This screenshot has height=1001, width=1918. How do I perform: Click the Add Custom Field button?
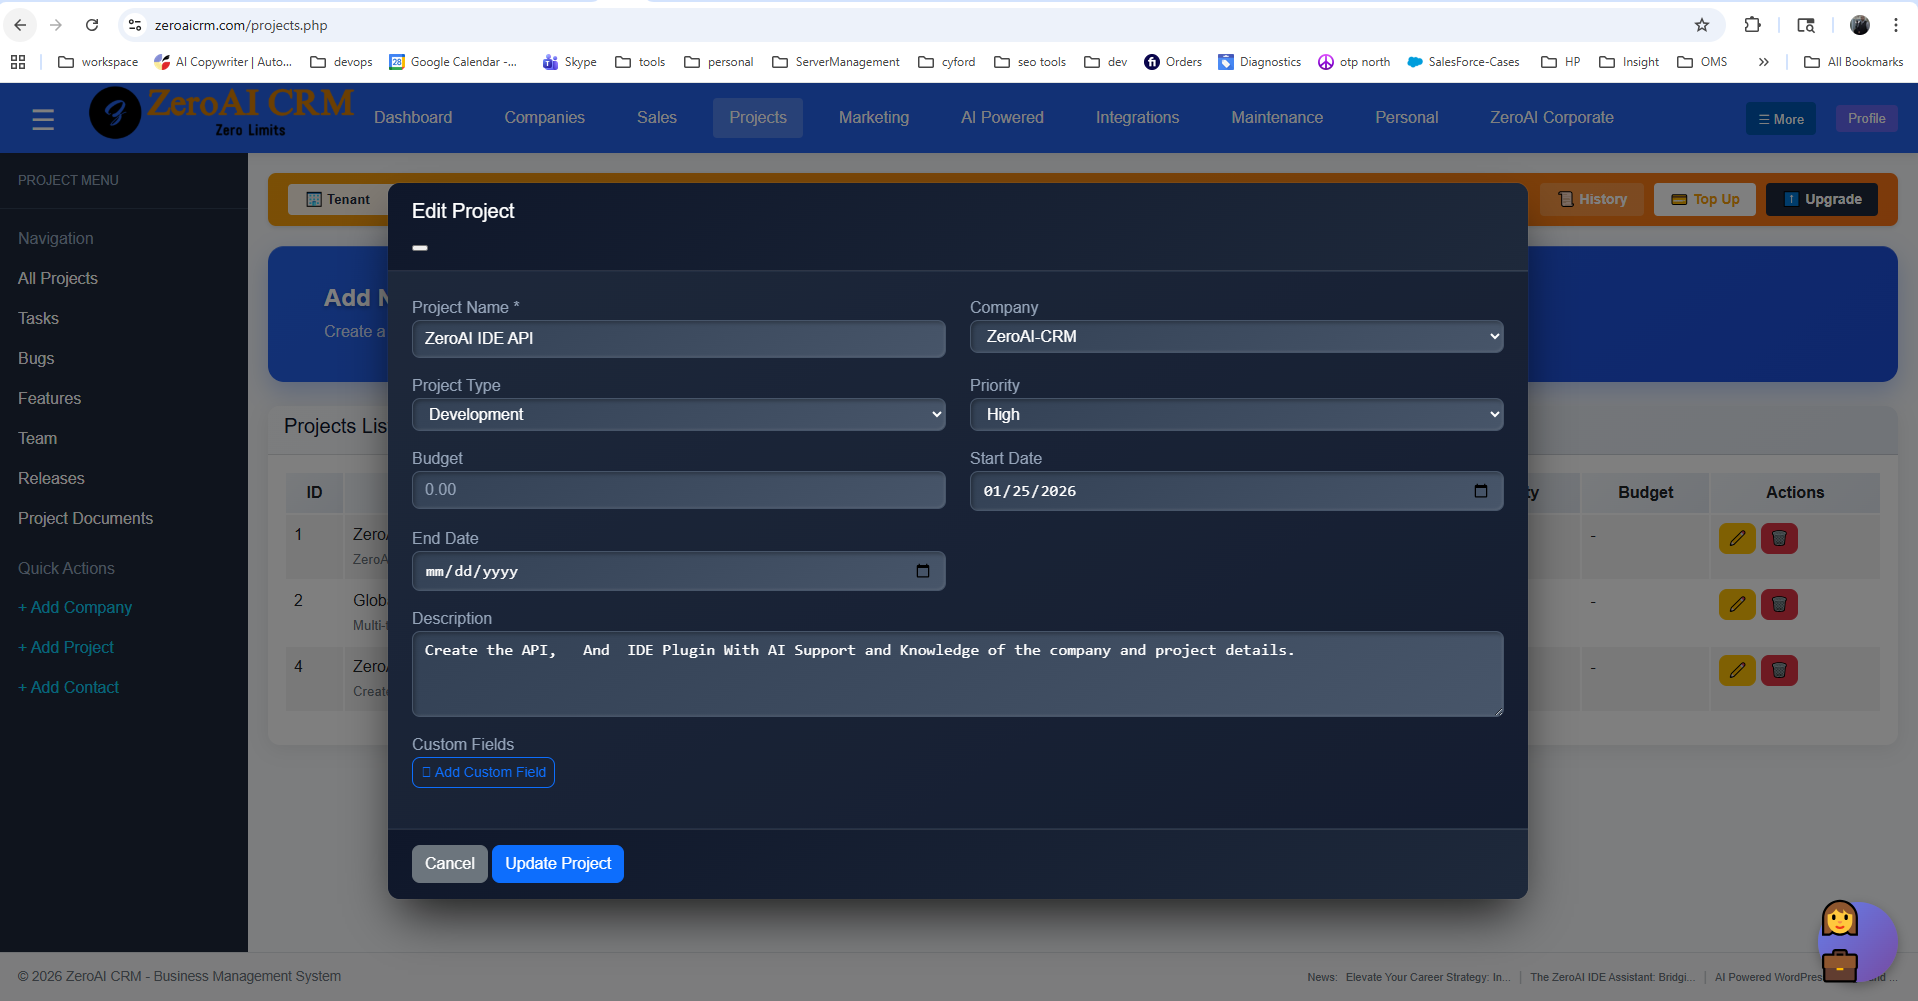coord(483,773)
